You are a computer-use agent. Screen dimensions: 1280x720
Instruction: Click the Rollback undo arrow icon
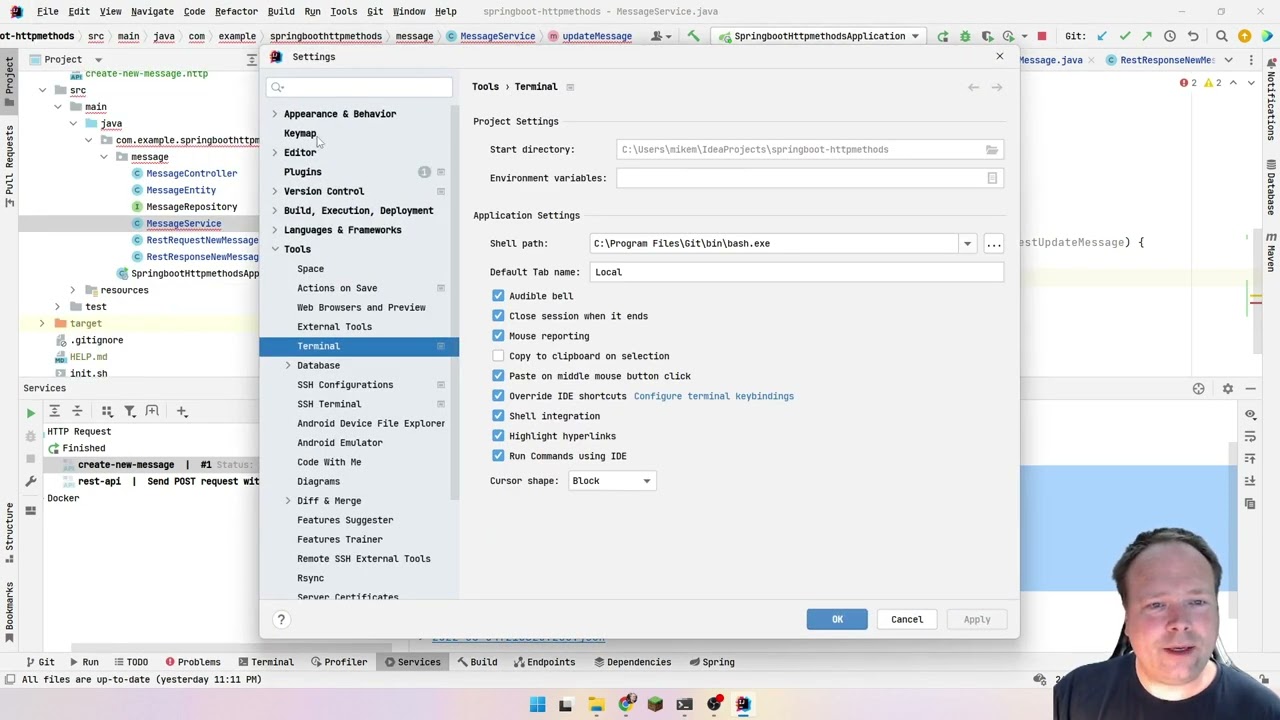coord(1193,36)
